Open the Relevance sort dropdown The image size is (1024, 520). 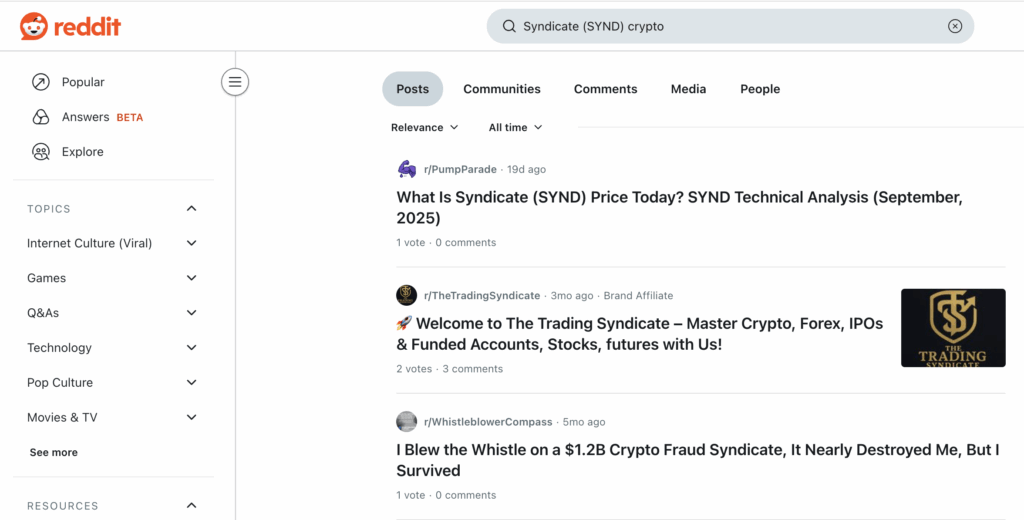pyautogui.click(x=425, y=127)
